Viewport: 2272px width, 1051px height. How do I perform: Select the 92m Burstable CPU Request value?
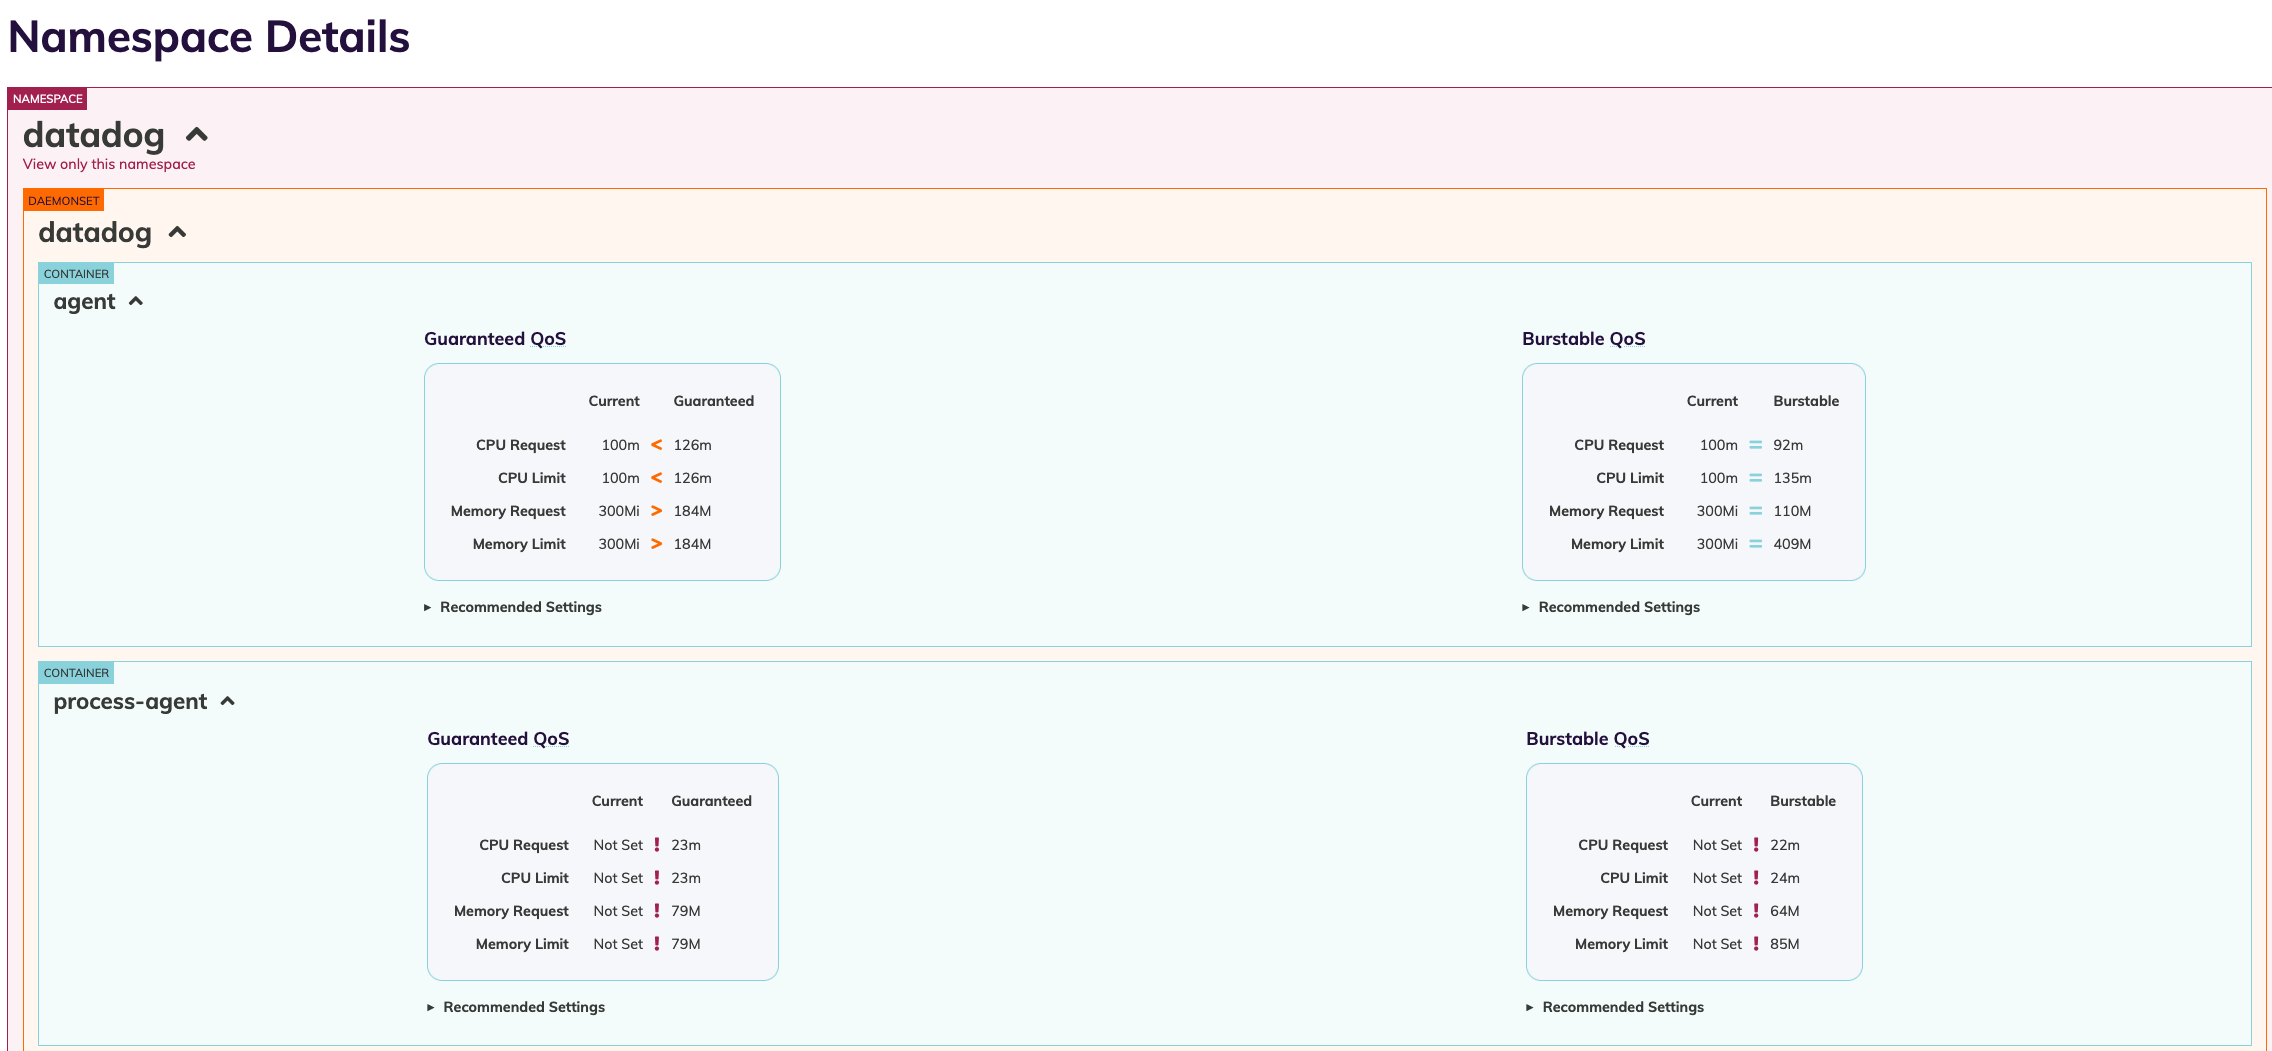(1788, 445)
